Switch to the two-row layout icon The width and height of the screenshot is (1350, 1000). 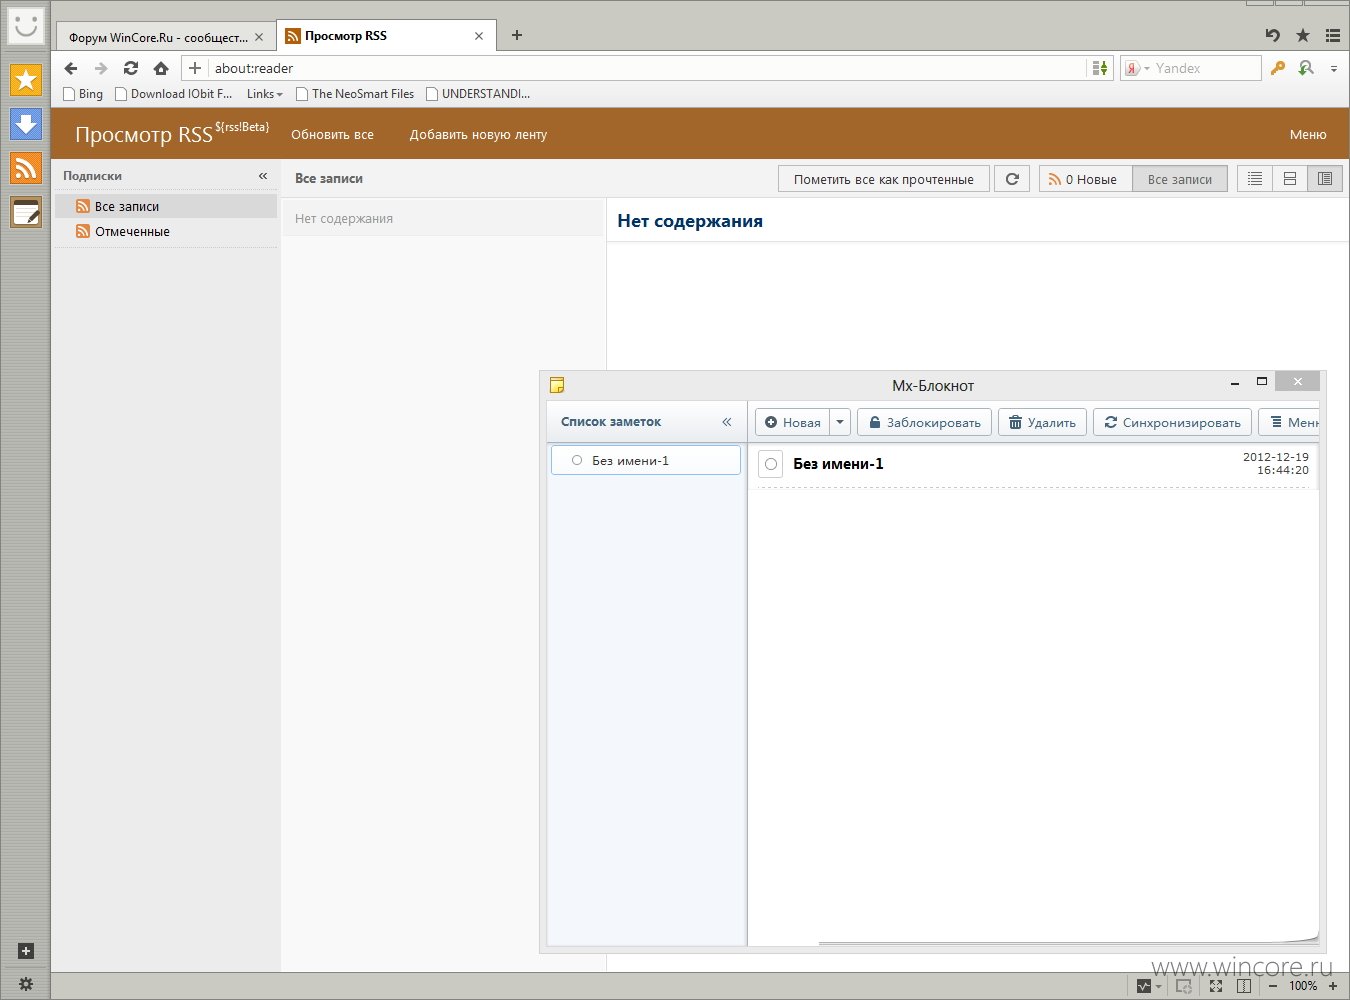(x=1290, y=179)
